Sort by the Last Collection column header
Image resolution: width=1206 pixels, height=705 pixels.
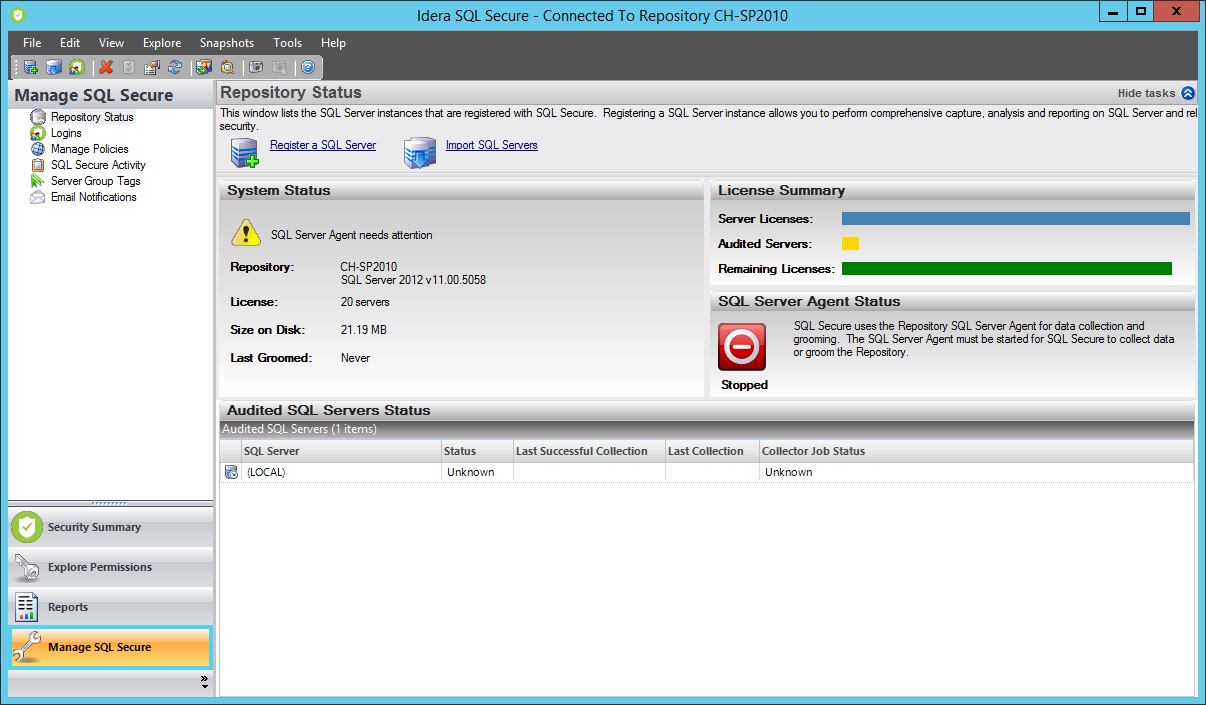[712, 451]
